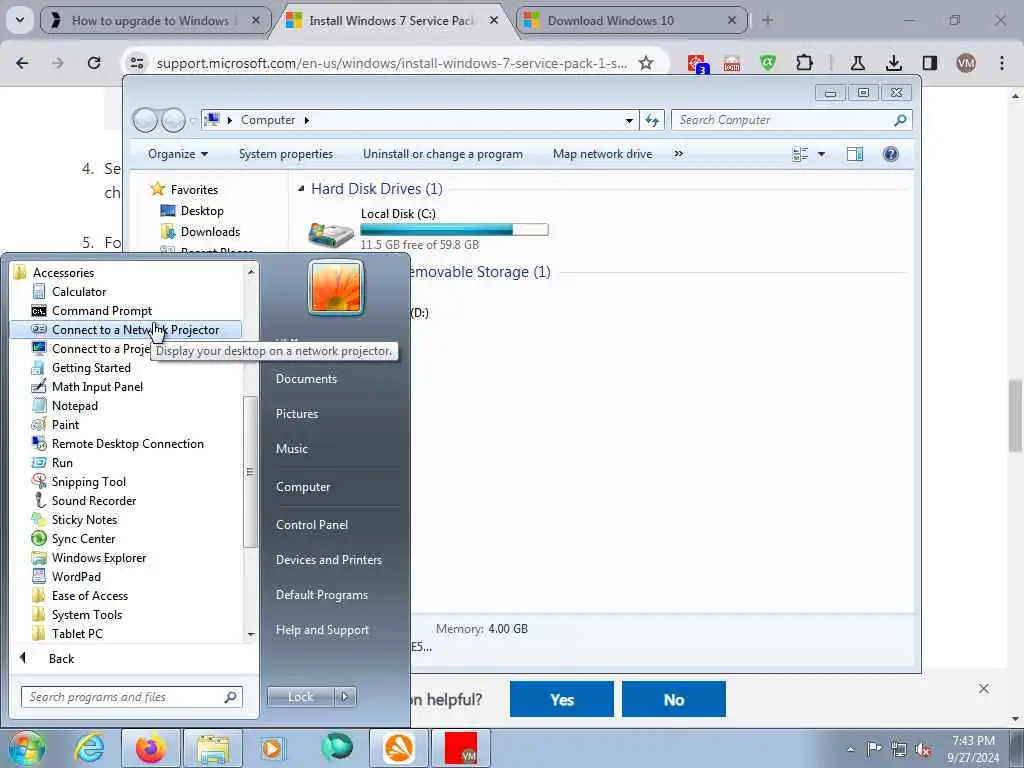Click the Chrome downloads icon
The height and width of the screenshot is (768, 1024).
[893, 63]
